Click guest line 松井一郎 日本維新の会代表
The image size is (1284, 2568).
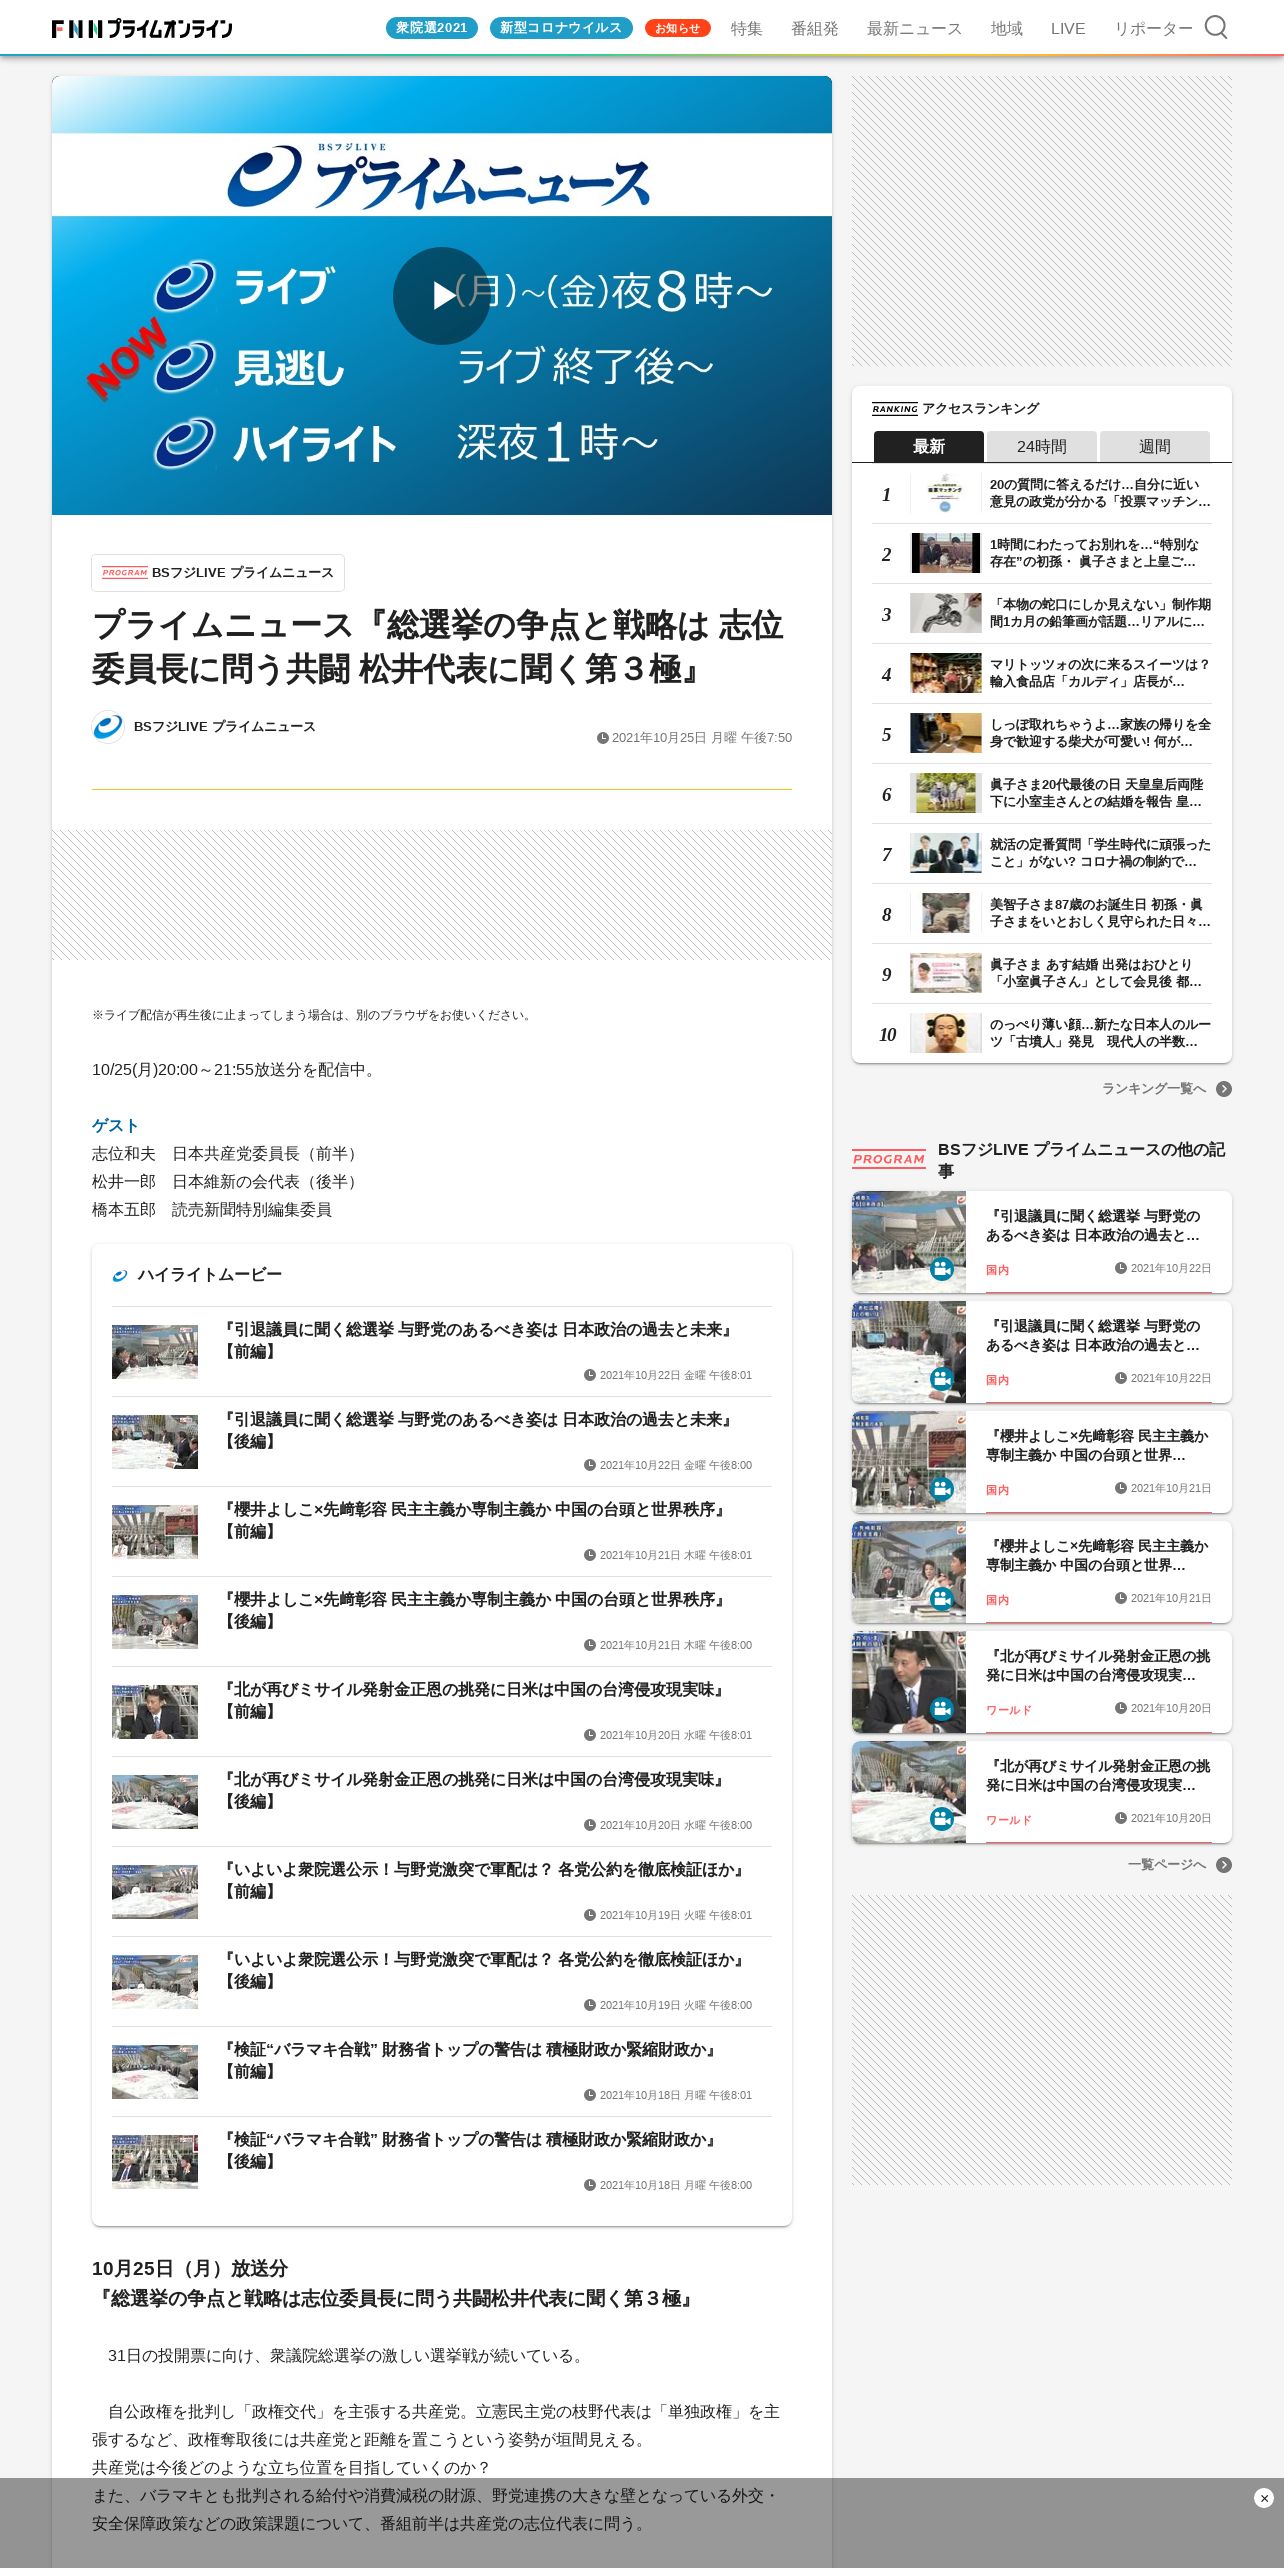click(228, 1182)
